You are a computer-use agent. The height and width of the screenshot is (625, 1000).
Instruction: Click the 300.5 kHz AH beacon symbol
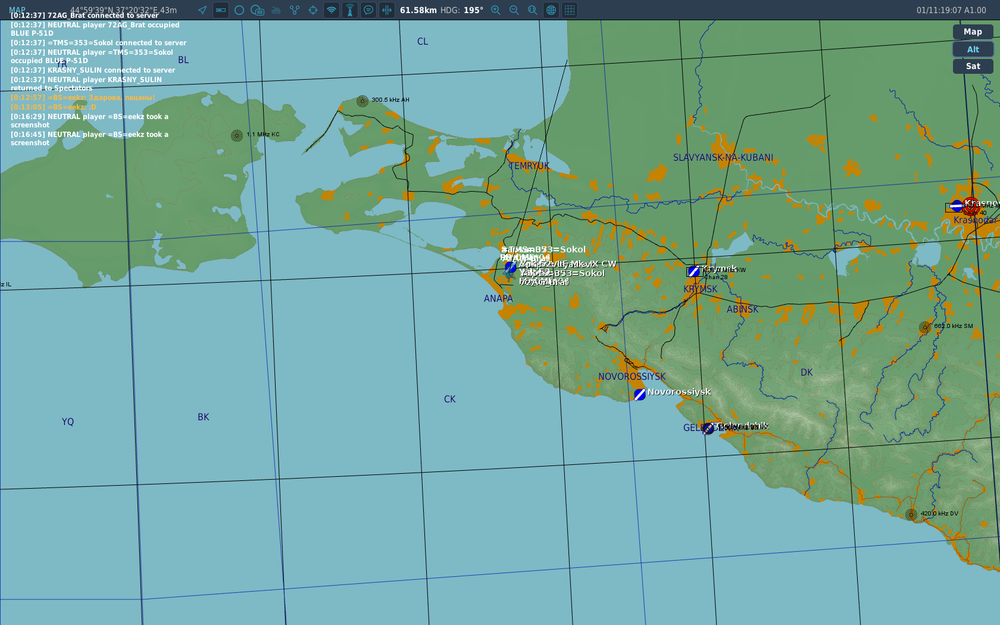click(362, 101)
